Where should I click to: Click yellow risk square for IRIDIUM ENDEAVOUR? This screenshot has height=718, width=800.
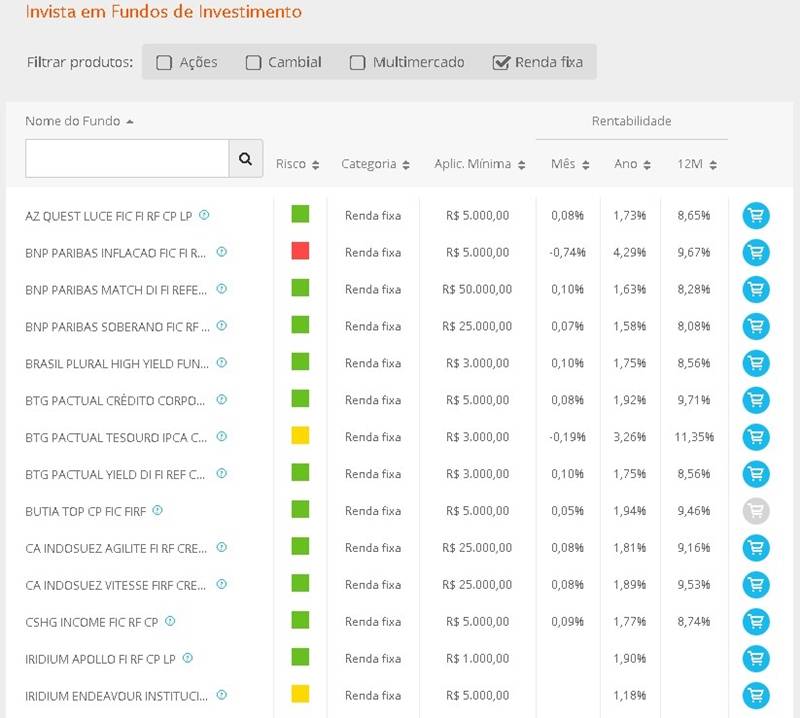pos(300,694)
